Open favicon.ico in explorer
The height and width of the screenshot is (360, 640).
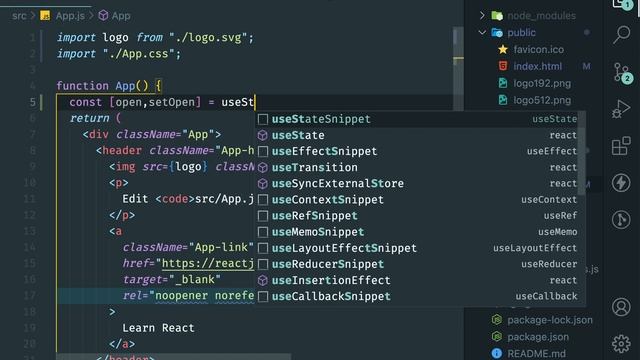[x=538, y=49]
